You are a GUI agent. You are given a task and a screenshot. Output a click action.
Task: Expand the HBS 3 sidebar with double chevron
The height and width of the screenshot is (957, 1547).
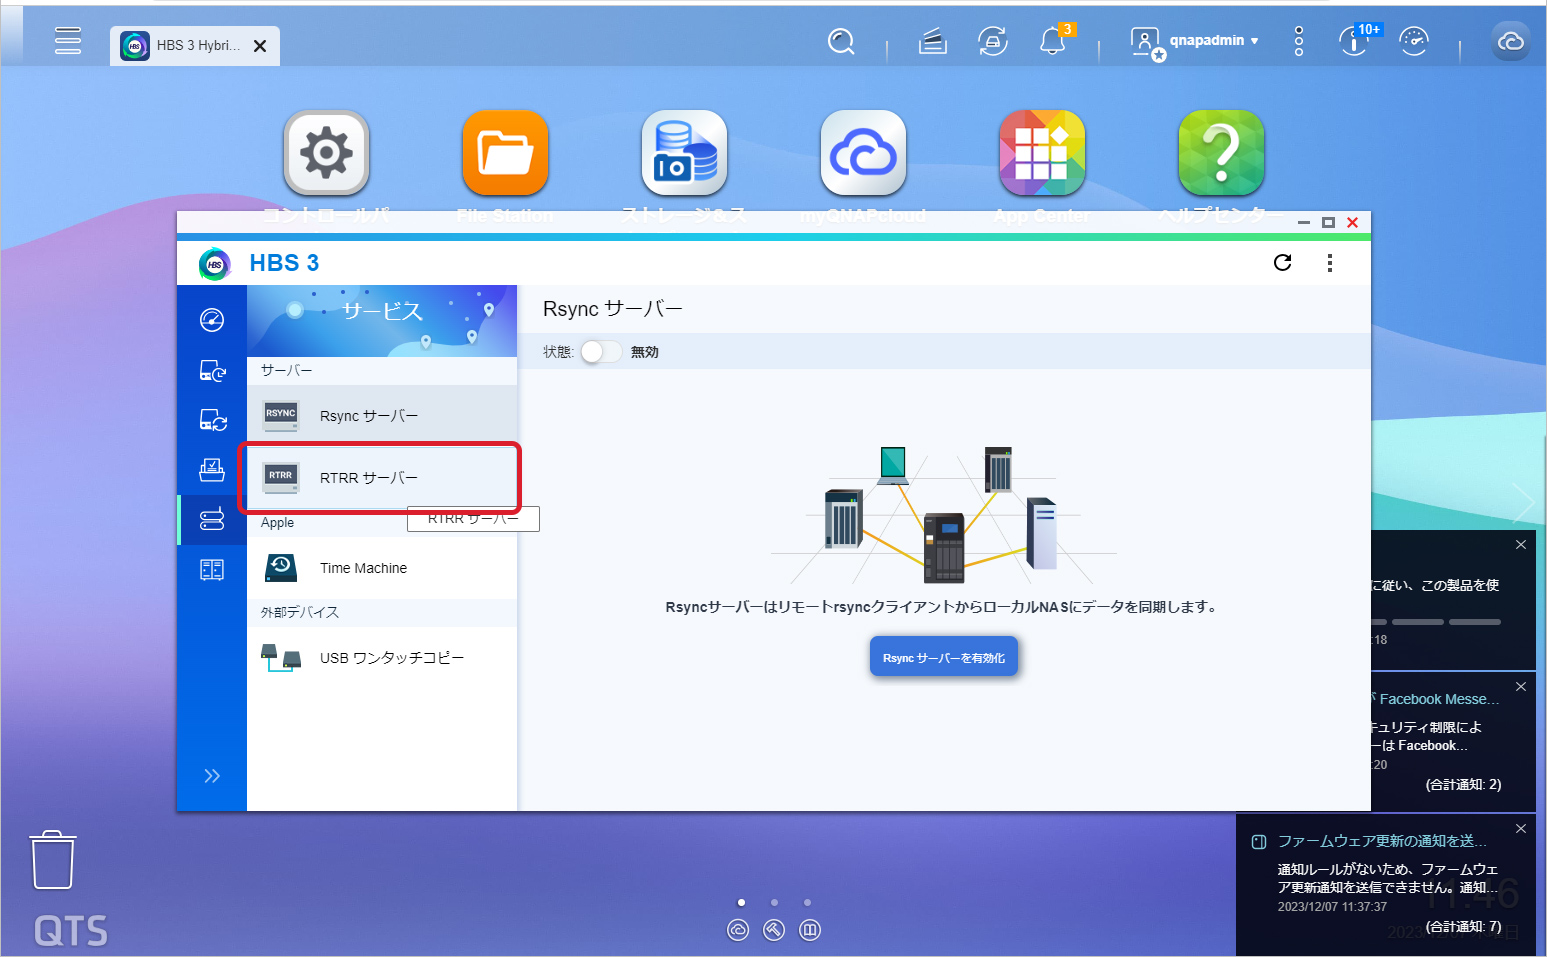(x=212, y=776)
